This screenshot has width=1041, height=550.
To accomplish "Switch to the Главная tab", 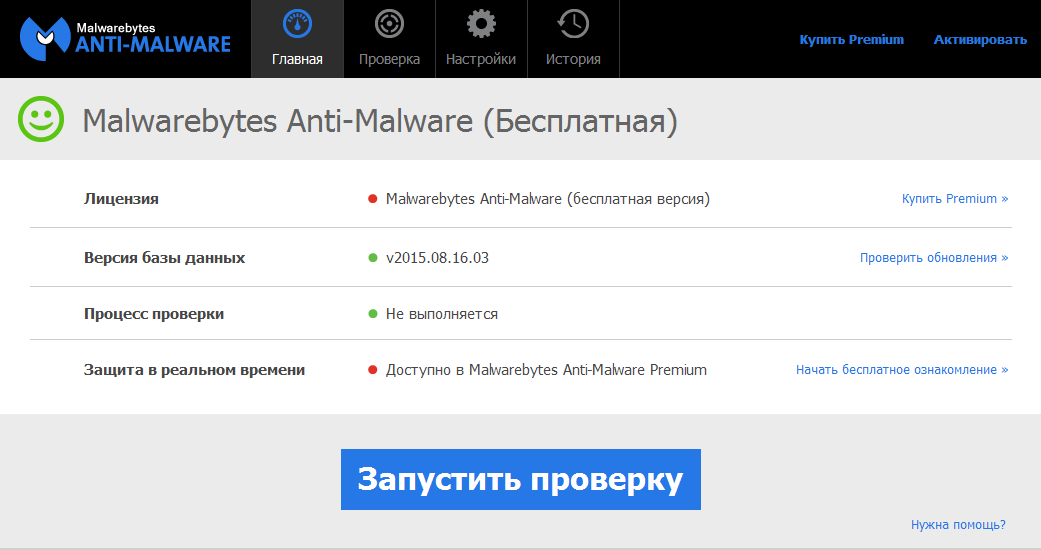I will [x=297, y=59].
